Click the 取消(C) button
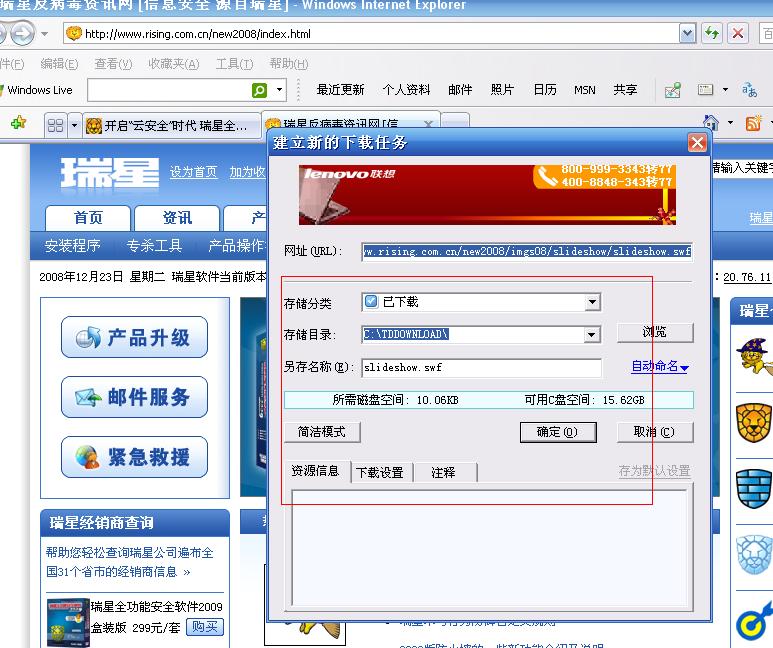The image size is (773, 648). (654, 432)
